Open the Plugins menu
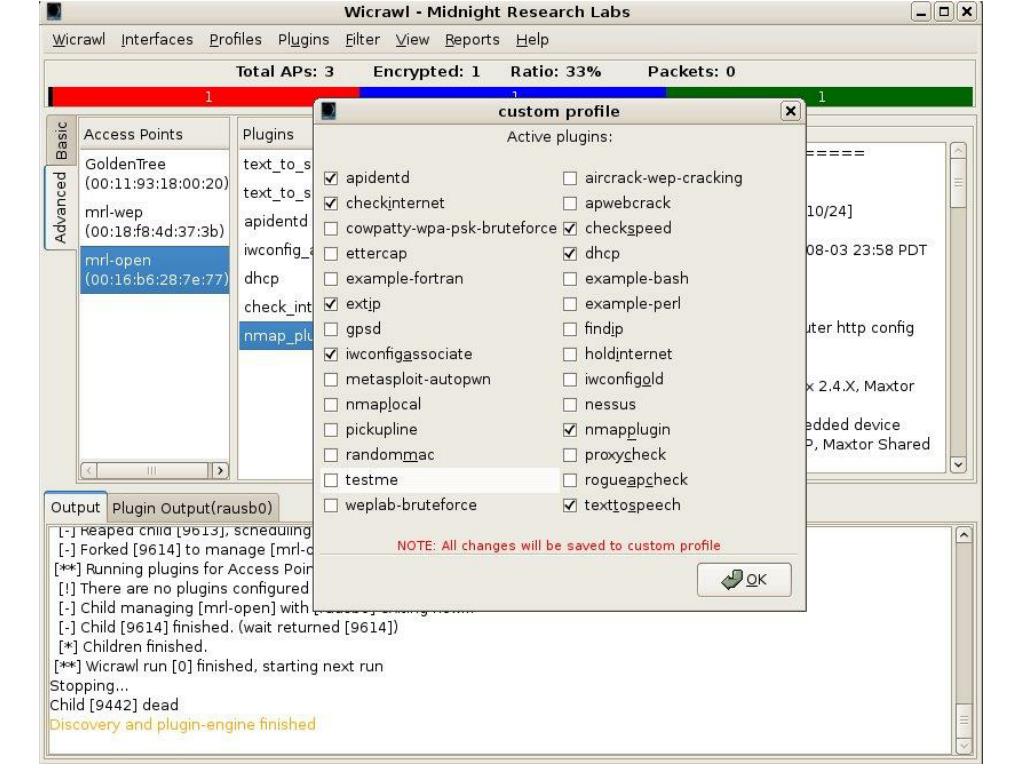This screenshot has width=1024, height=768. (x=303, y=40)
